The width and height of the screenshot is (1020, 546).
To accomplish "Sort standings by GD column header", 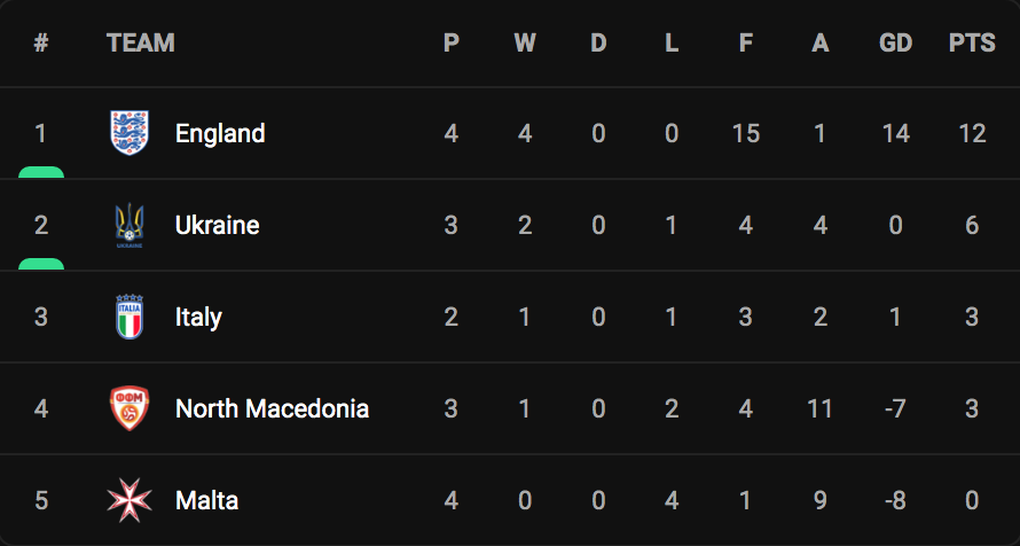I will (x=896, y=43).
